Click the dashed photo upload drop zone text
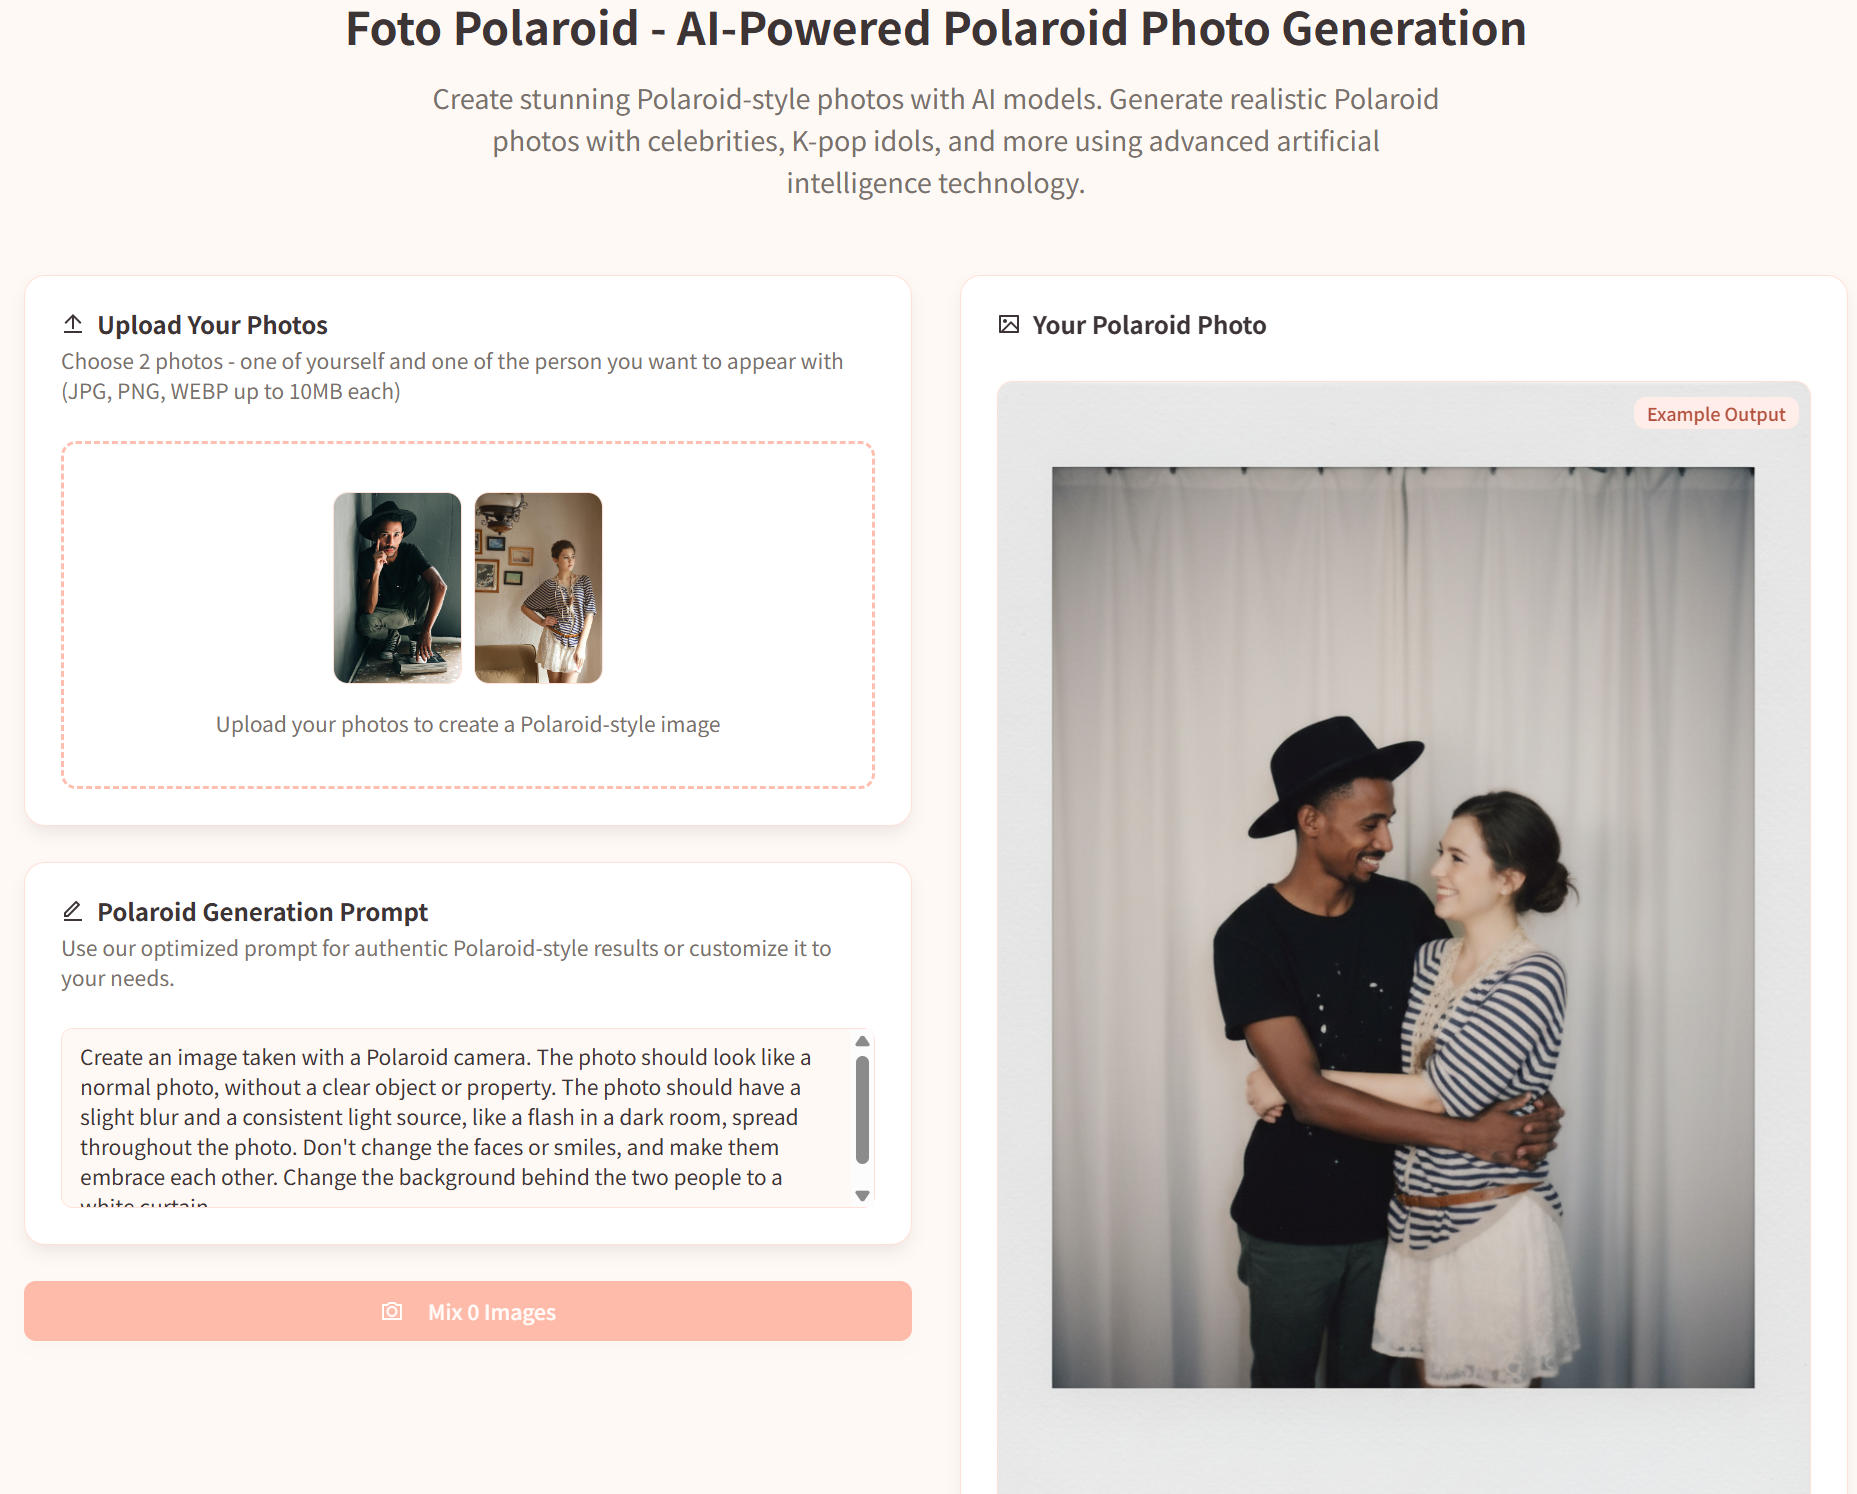This screenshot has width=1857, height=1494. [x=468, y=724]
